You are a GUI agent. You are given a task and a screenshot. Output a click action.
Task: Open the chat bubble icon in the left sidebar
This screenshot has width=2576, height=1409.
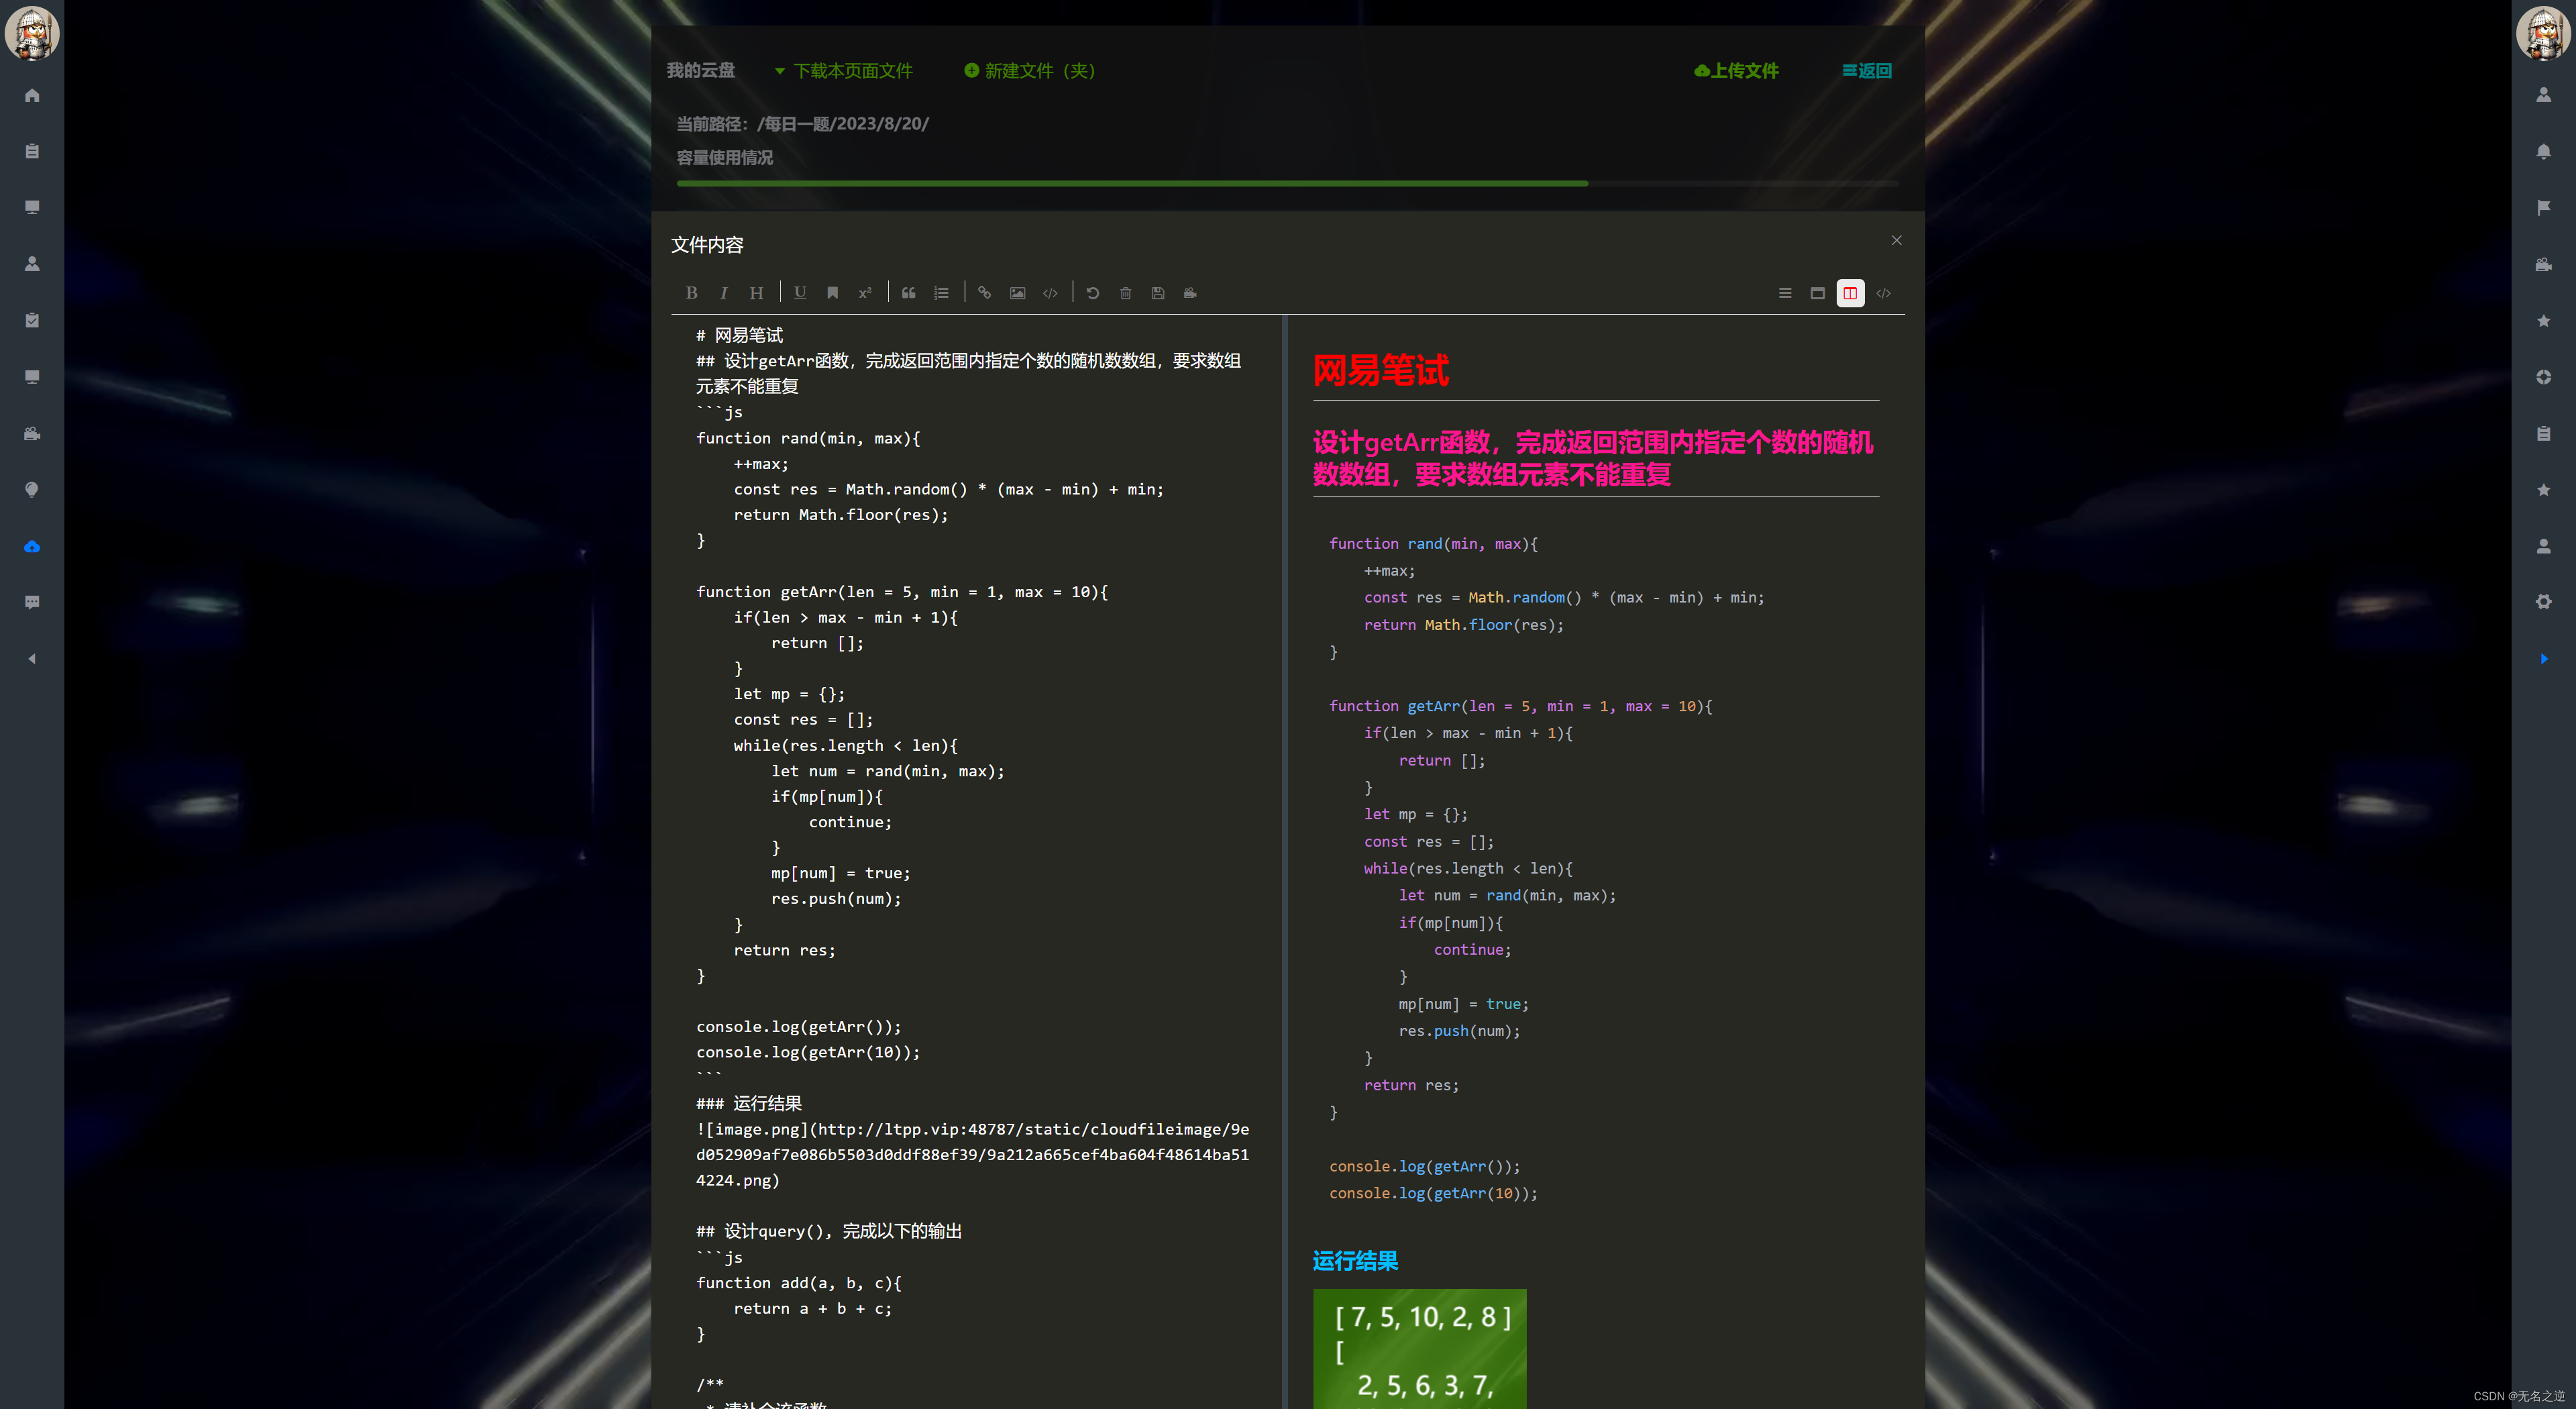click(x=32, y=602)
